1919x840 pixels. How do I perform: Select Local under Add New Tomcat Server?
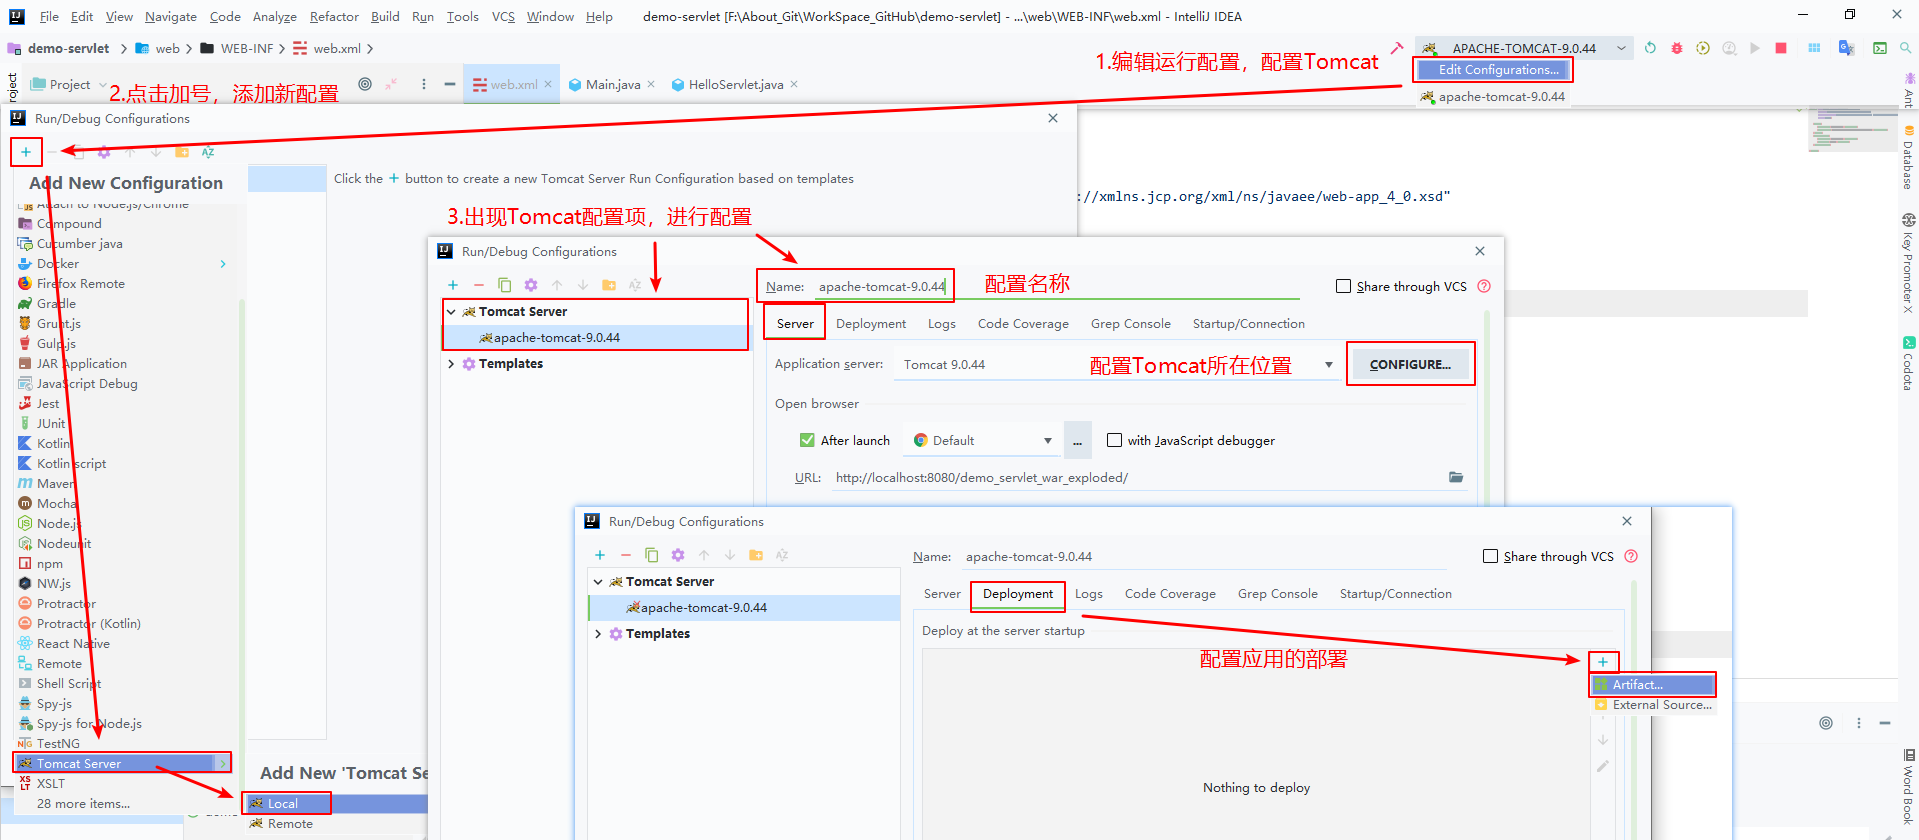pos(337,803)
